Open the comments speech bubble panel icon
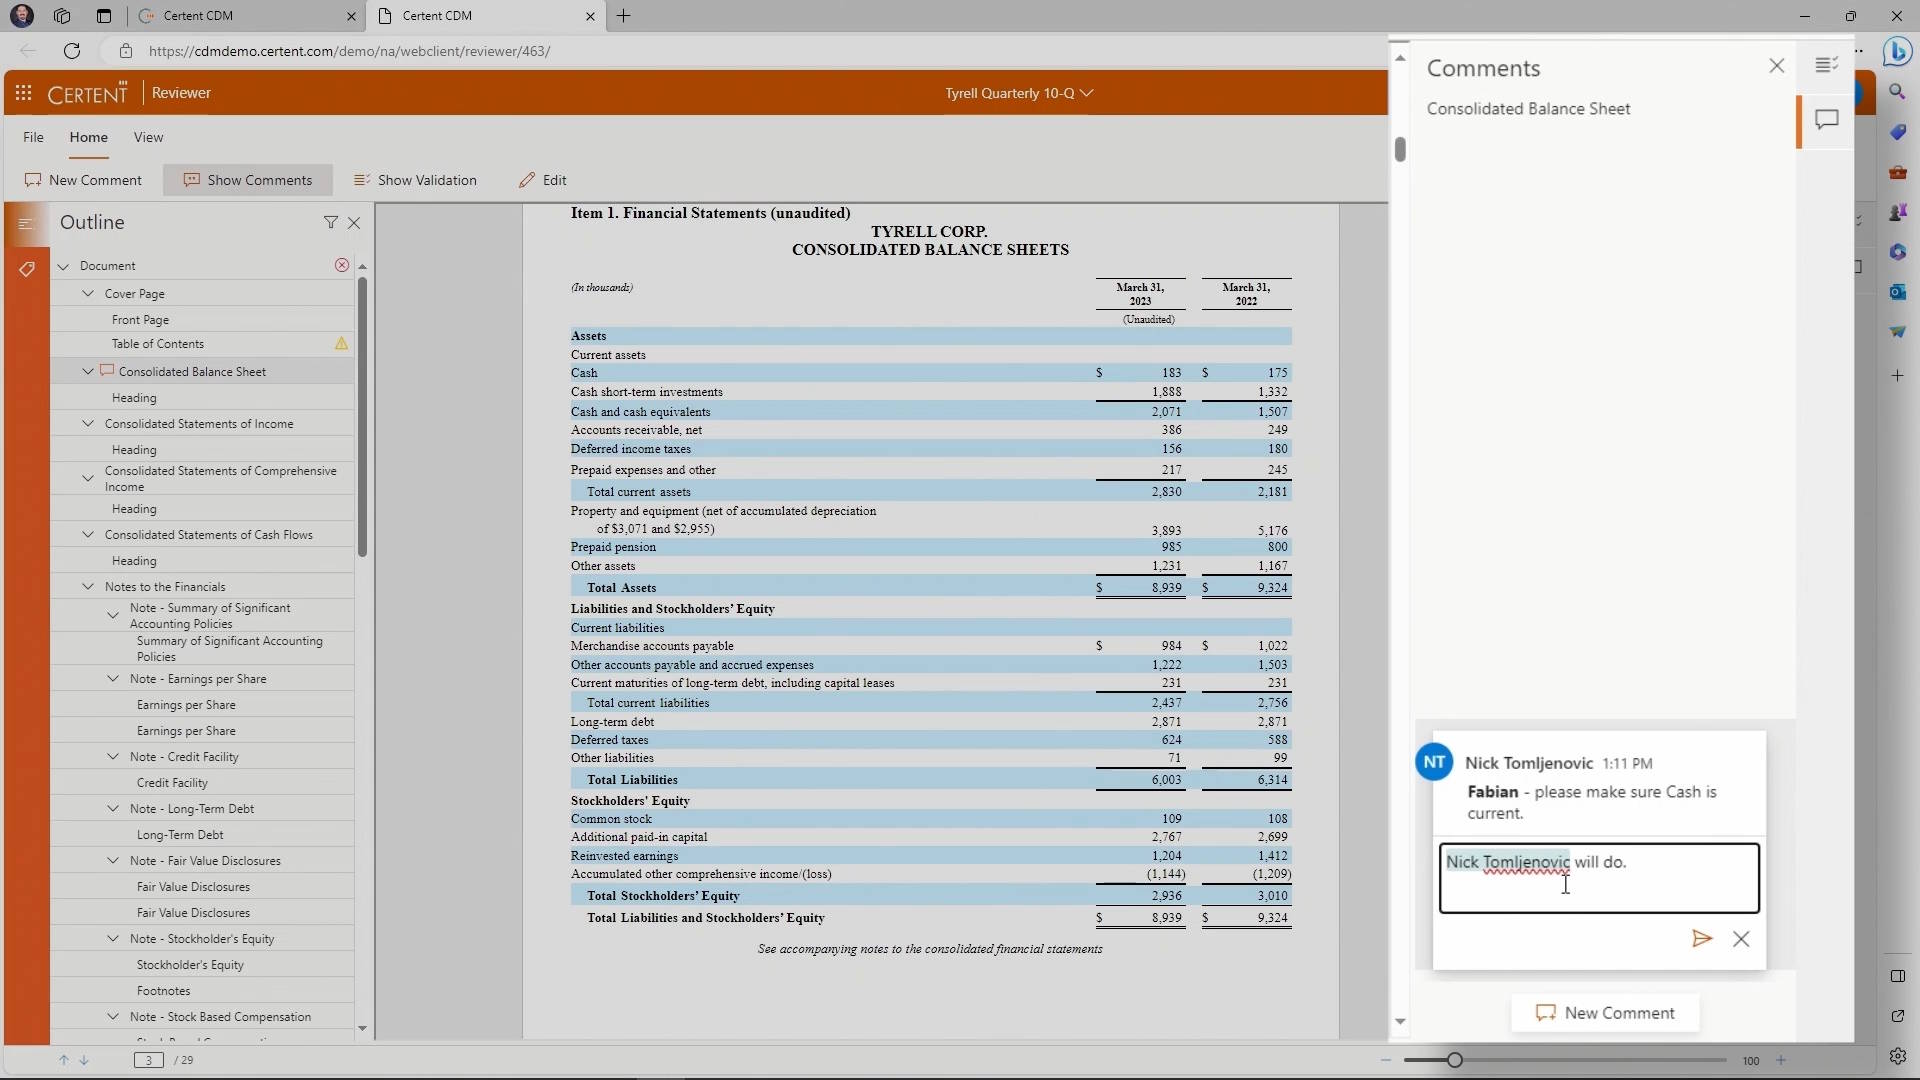 tap(1826, 120)
